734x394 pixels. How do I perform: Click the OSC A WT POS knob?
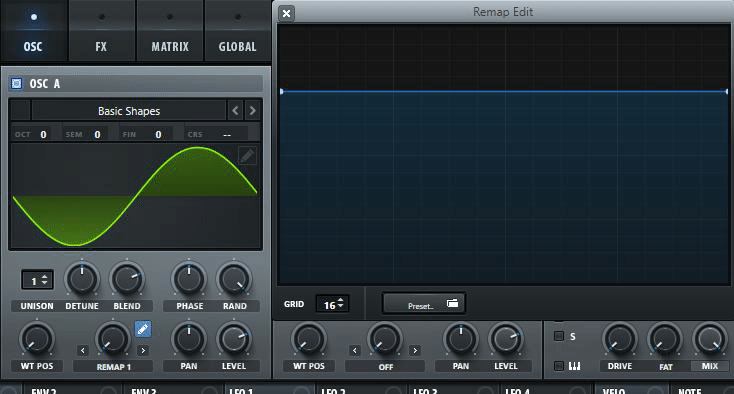pos(37,339)
